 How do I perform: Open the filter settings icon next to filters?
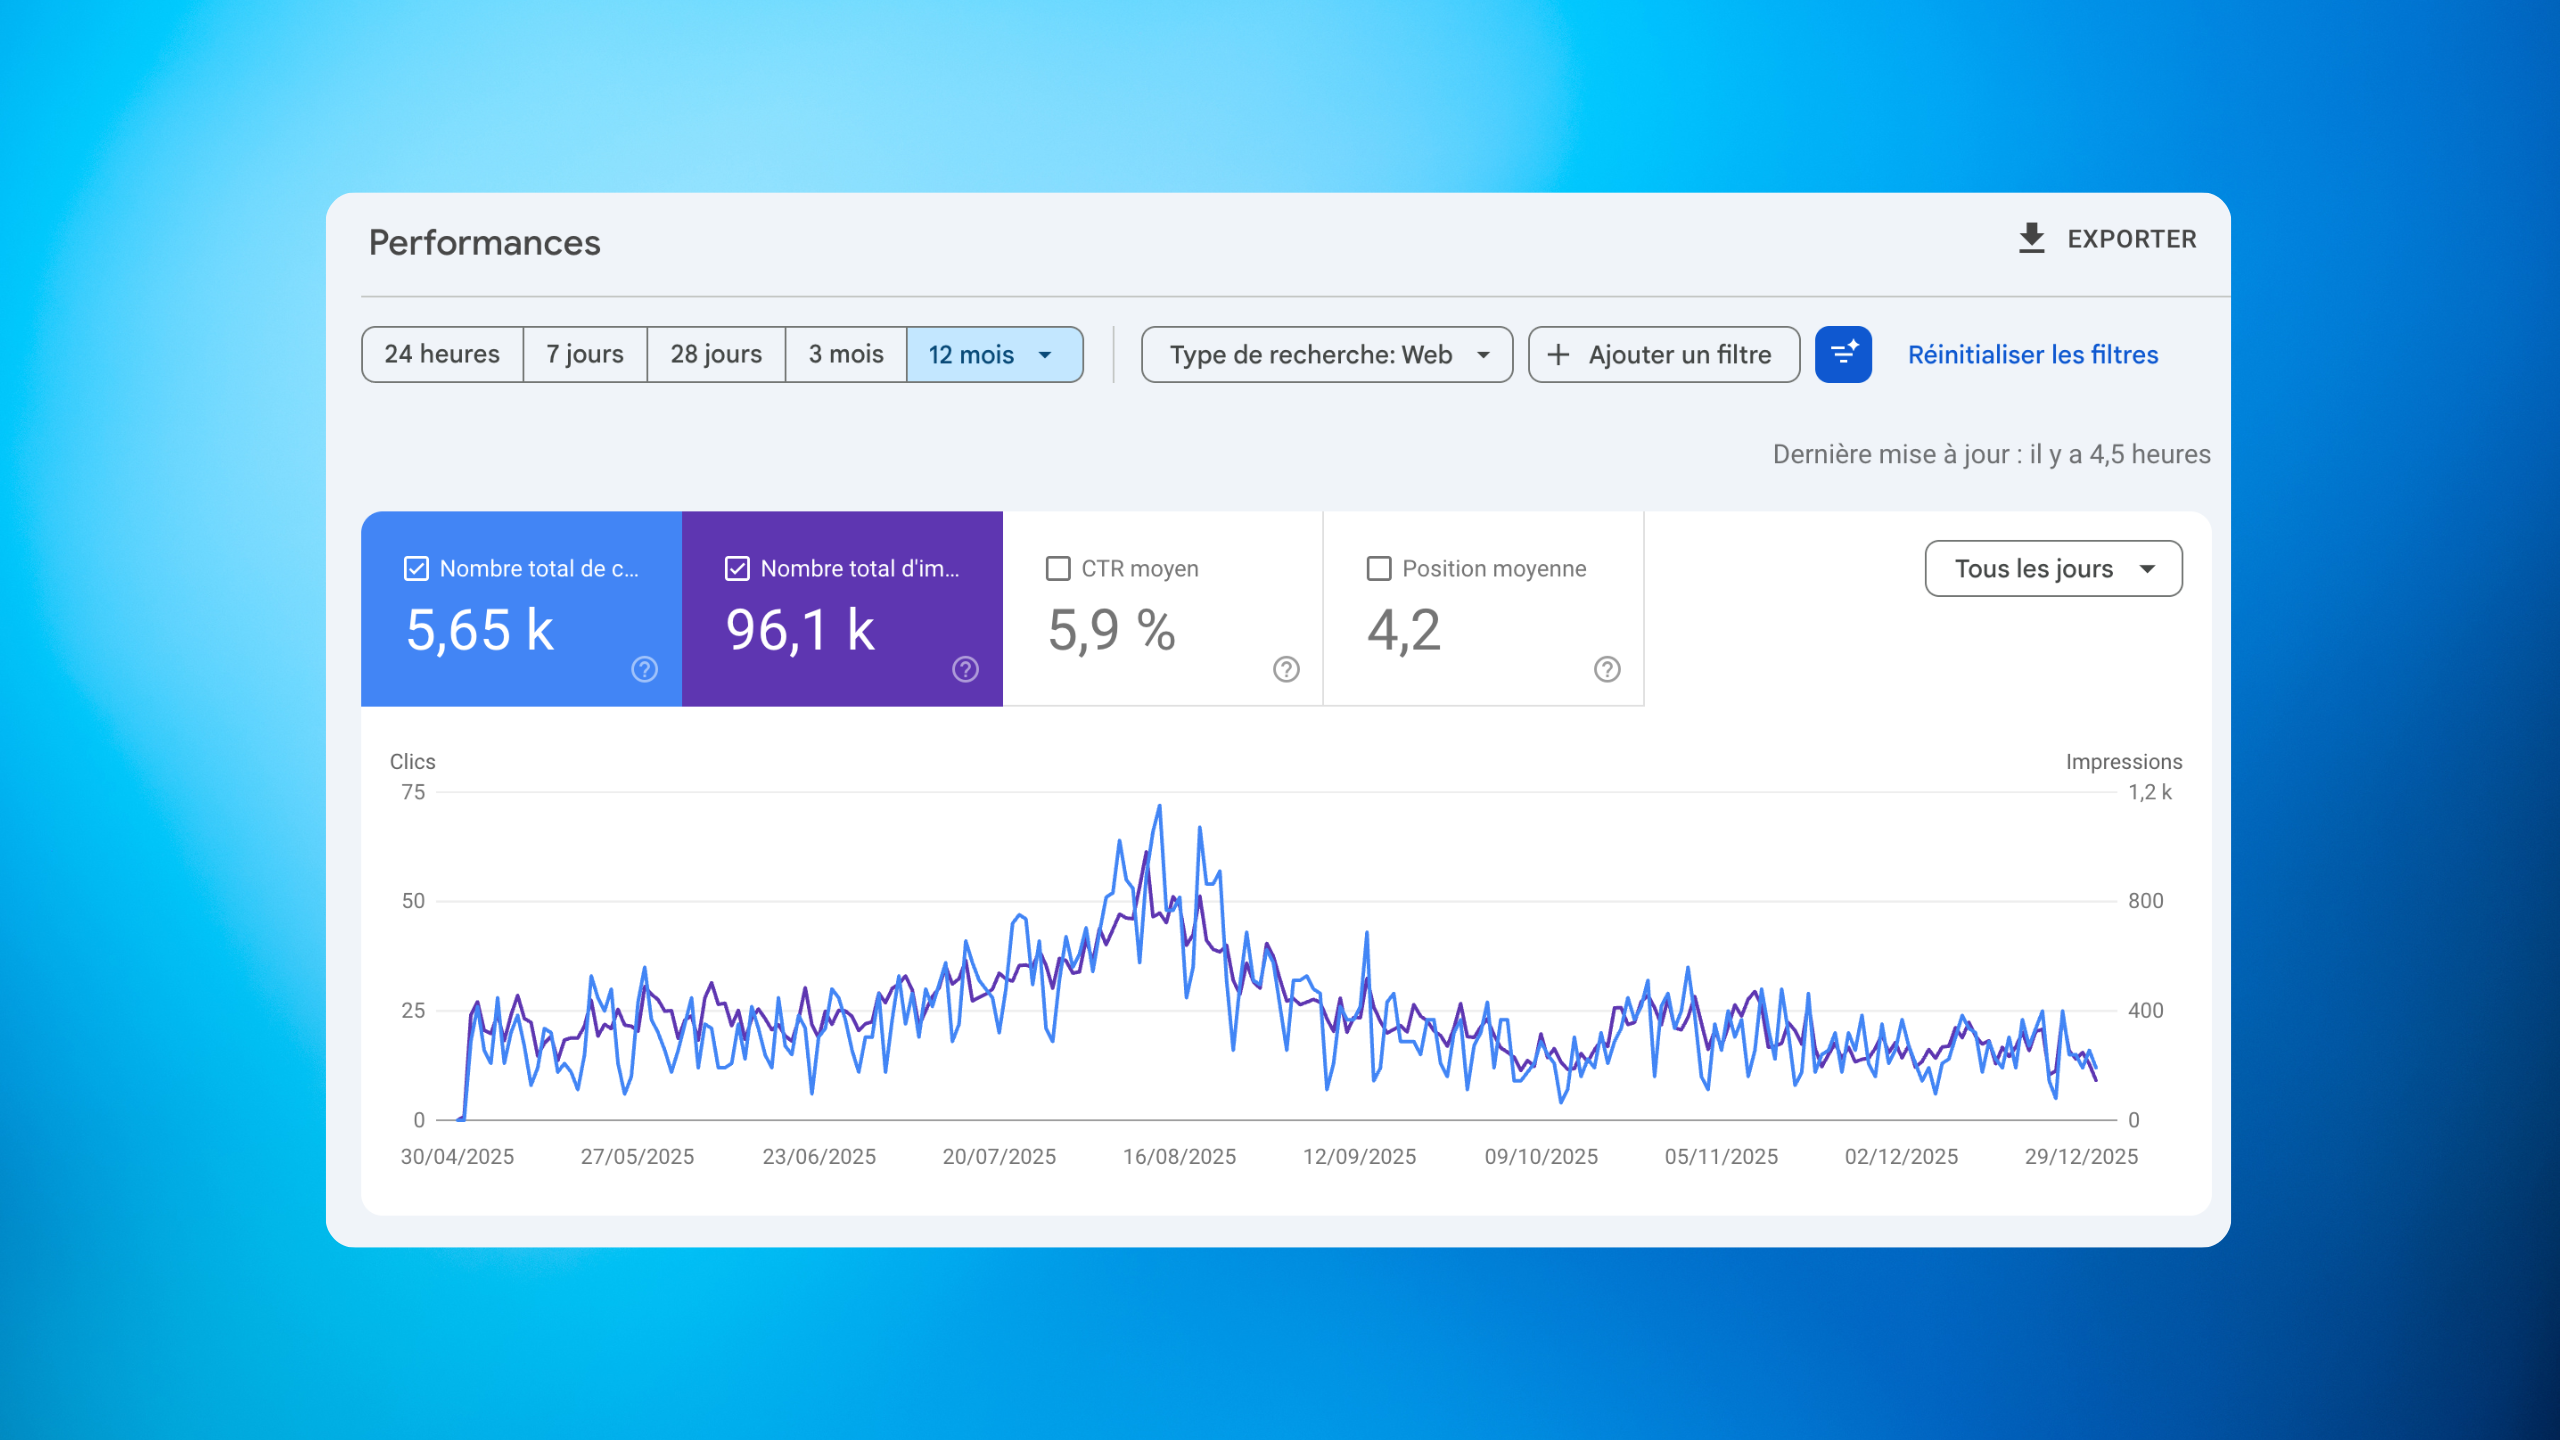(1843, 354)
